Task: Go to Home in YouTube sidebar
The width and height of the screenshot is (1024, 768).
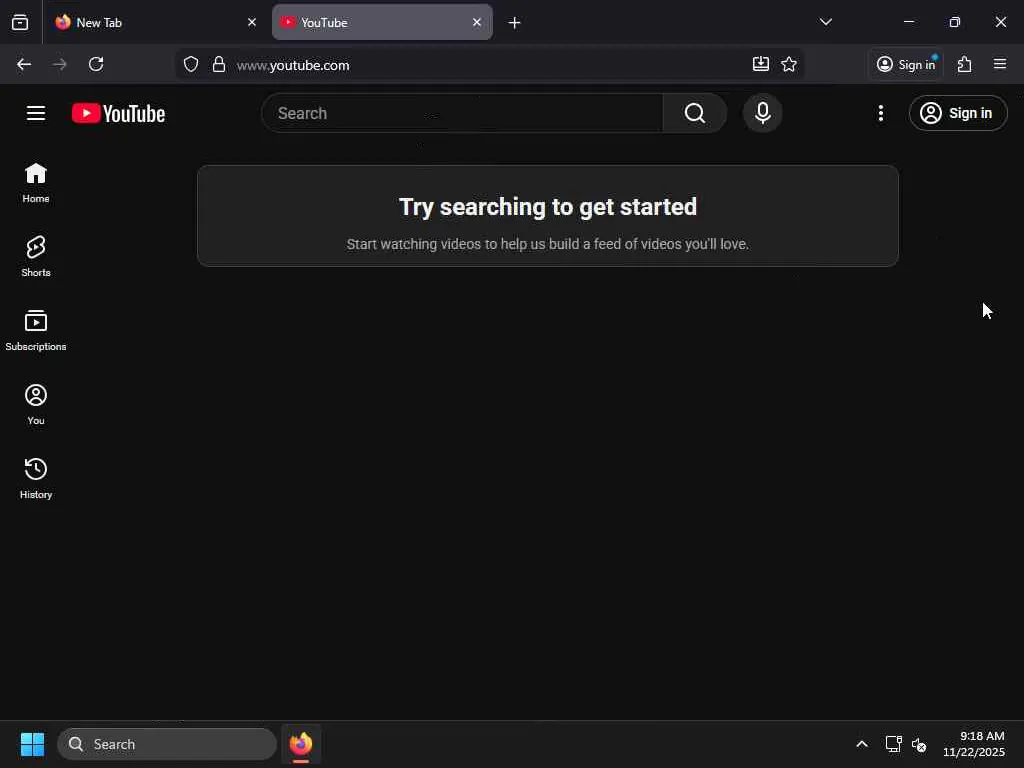Action: (36, 183)
